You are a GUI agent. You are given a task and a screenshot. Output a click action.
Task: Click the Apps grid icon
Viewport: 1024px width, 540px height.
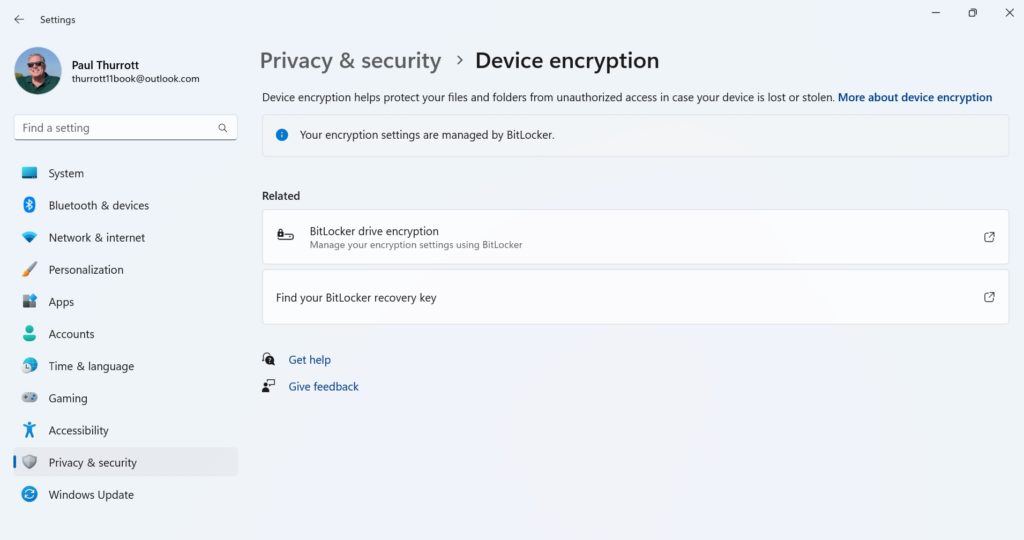tap(29, 302)
